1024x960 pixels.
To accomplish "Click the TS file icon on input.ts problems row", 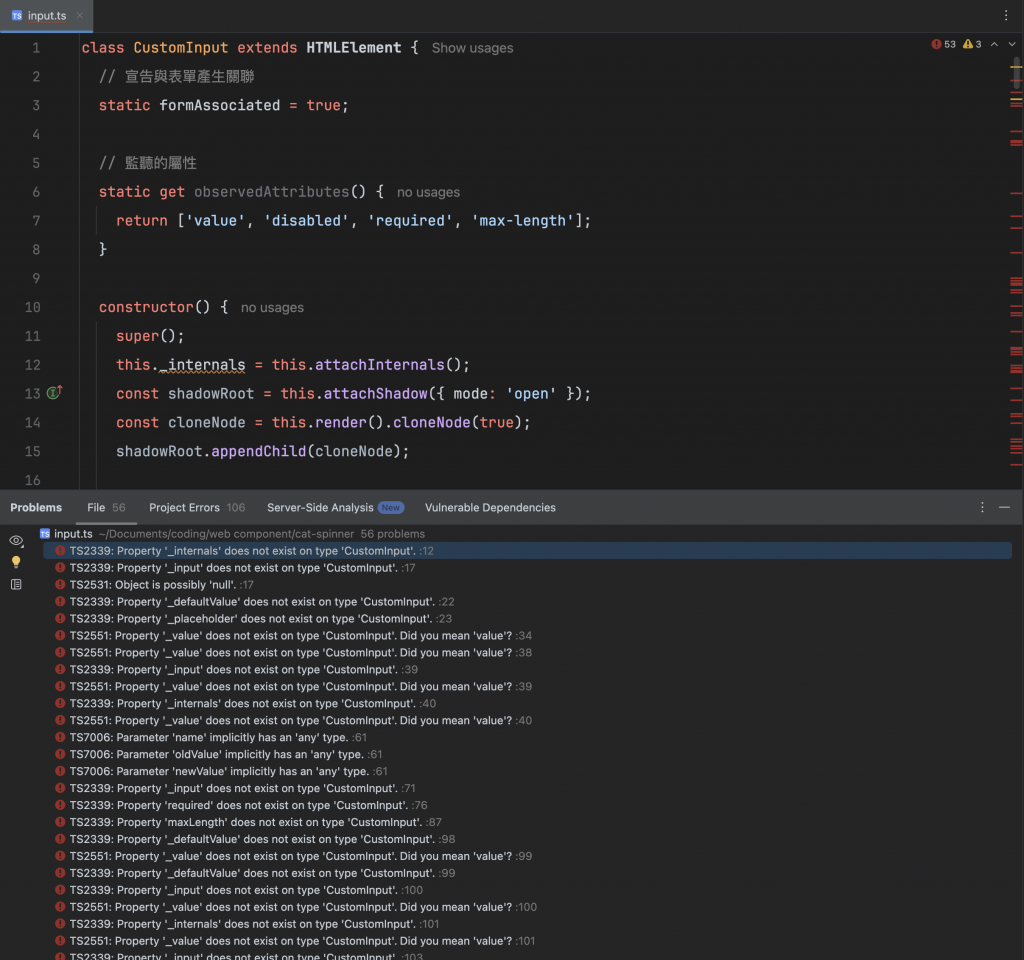I will pos(44,534).
